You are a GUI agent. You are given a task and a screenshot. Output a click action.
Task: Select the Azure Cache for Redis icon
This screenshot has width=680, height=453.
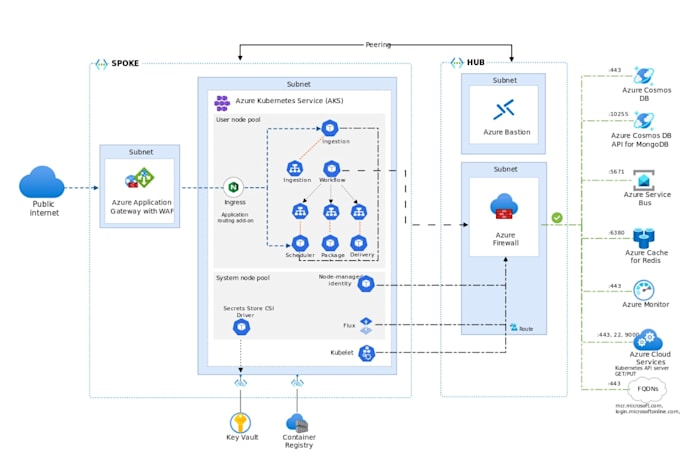[644, 238]
